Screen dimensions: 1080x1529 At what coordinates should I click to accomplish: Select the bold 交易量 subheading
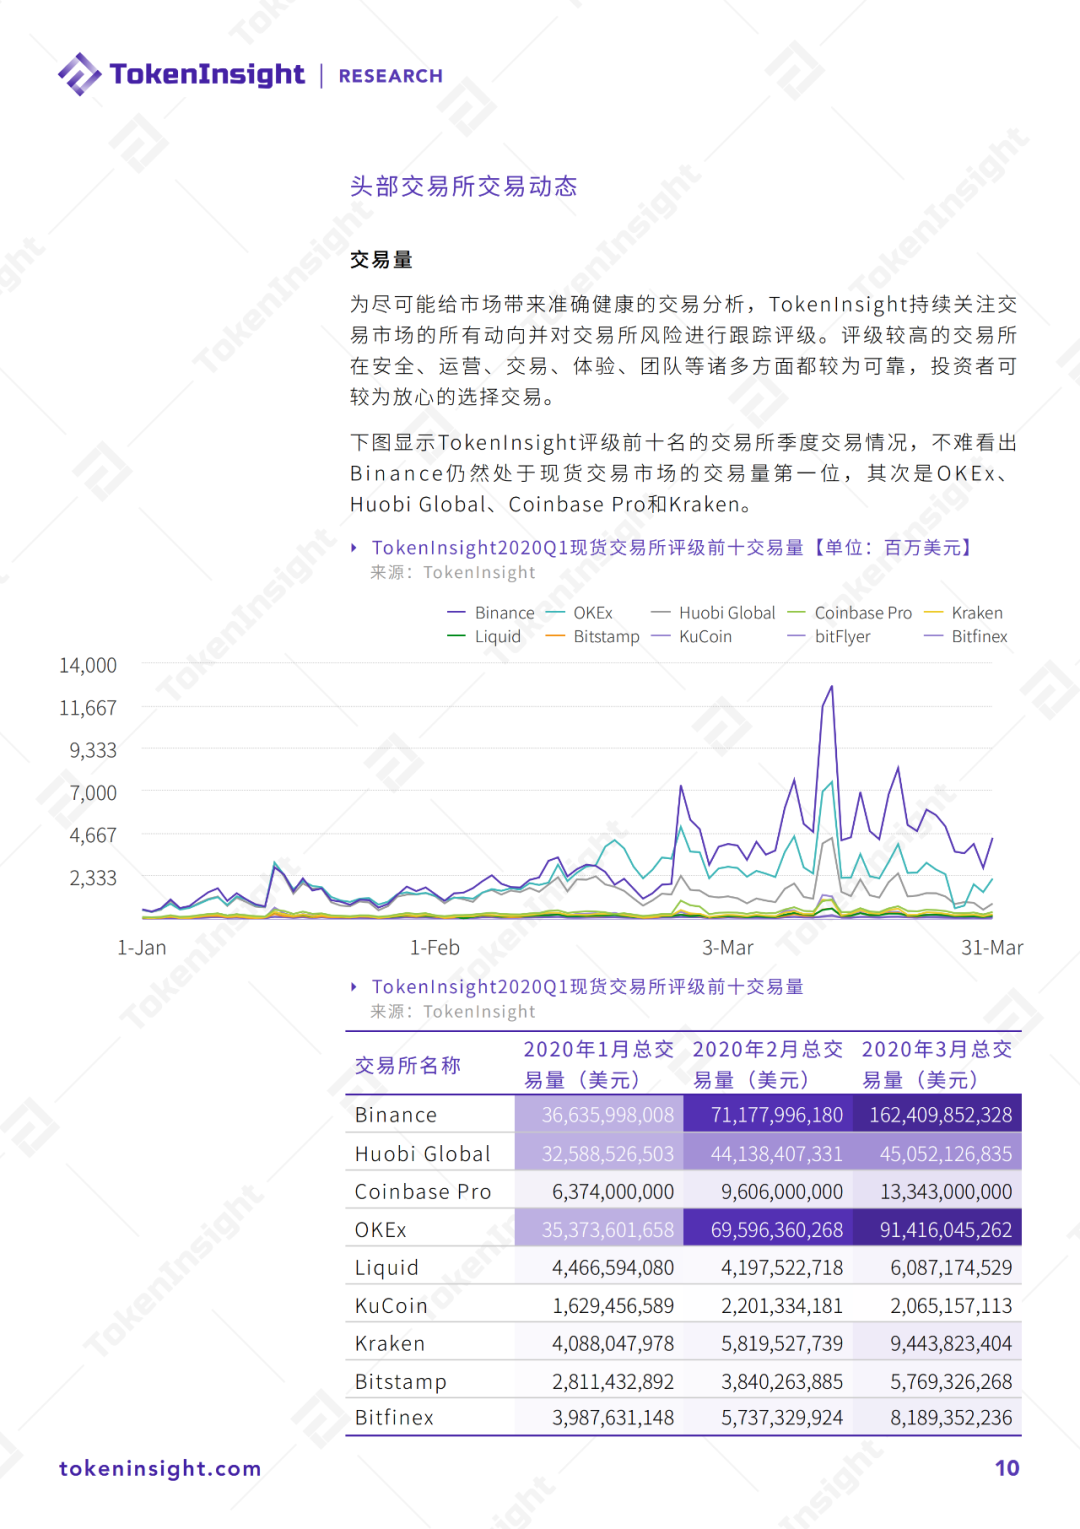click(x=381, y=260)
